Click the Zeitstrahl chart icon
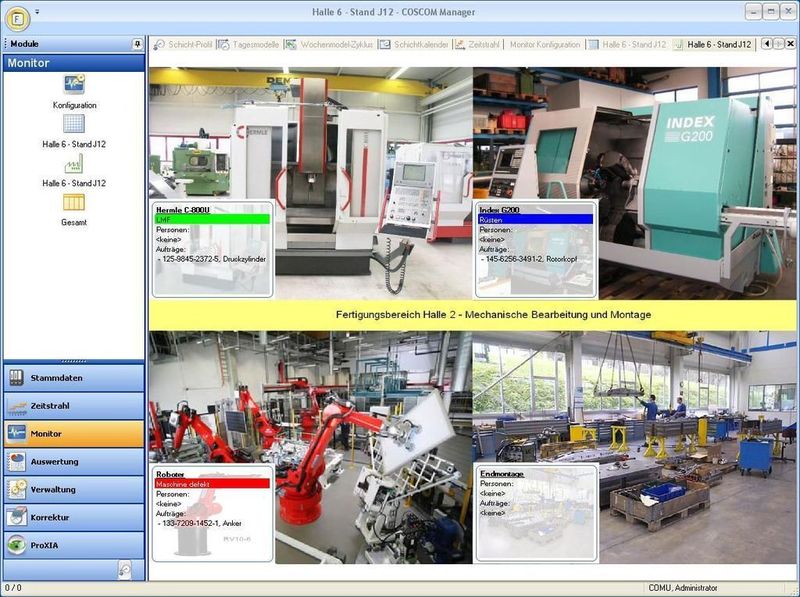 point(16,406)
